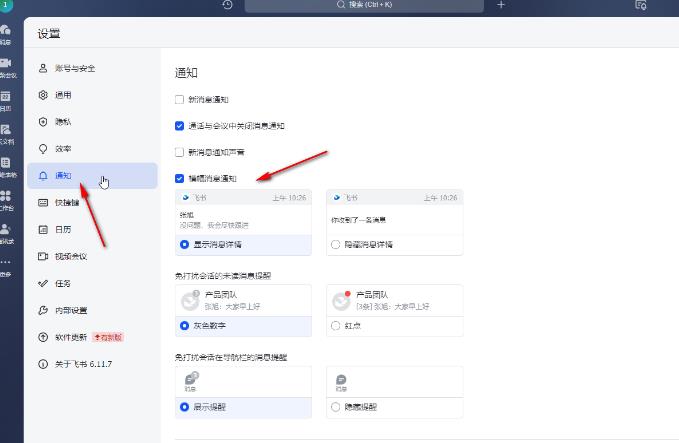Click the 设置 page title

pos(48,34)
